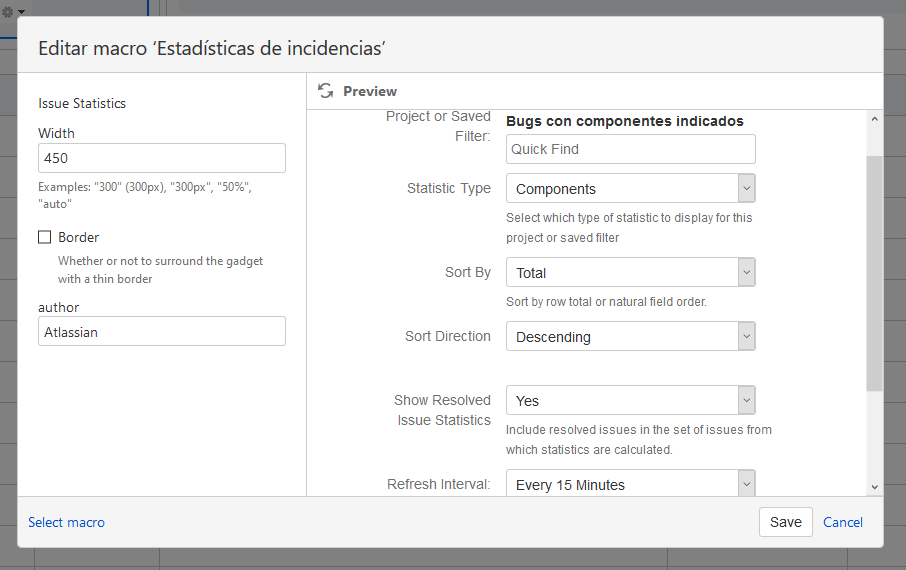Click the 'Issue Statistics' heading text
The width and height of the screenshot is (906, 570).
pos(82,103)
